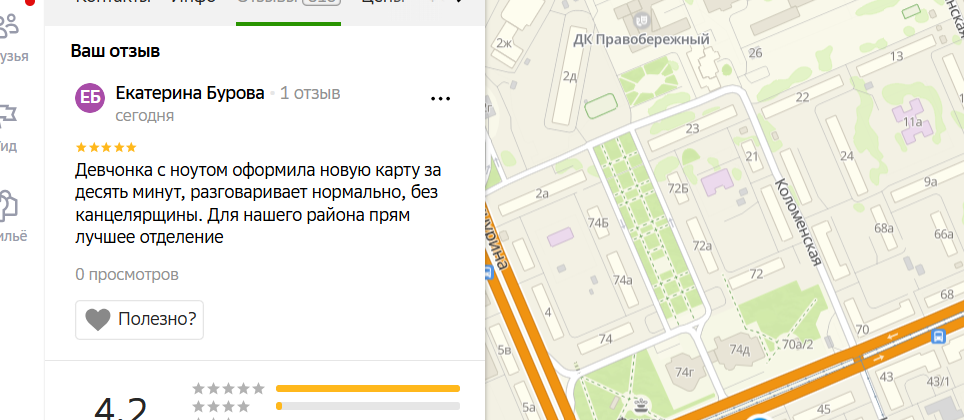Click the heart icon in Полезно button
This screenshot has height=420, width=964.
[97, 320]
